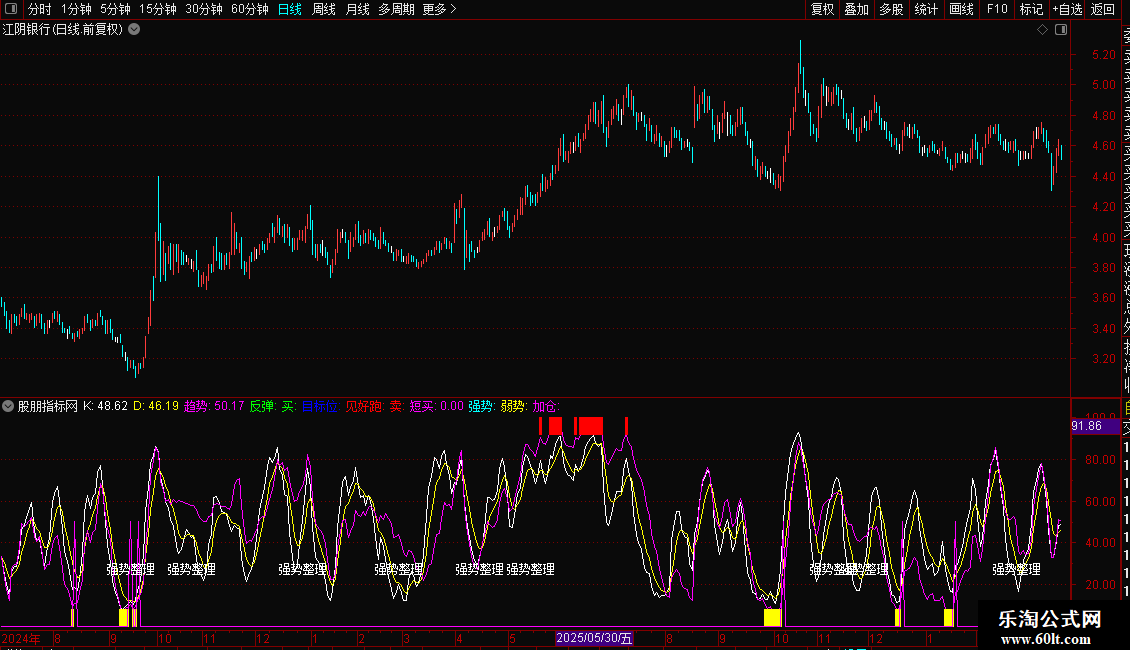Toggle the left sidebar panel icon
Viewport: 1130px width, 650px height.
point(11,9)
